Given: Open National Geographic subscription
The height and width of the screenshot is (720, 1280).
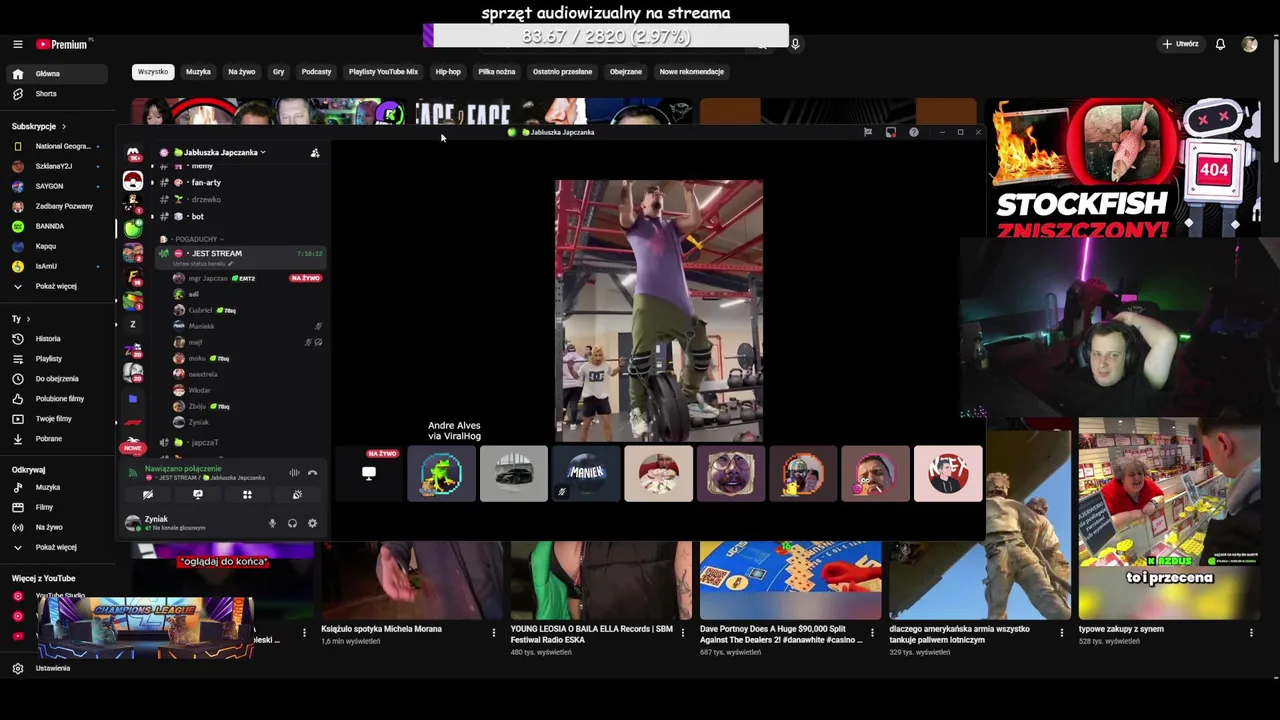Looking at the screenshot, I should click(x=55, y=146).
